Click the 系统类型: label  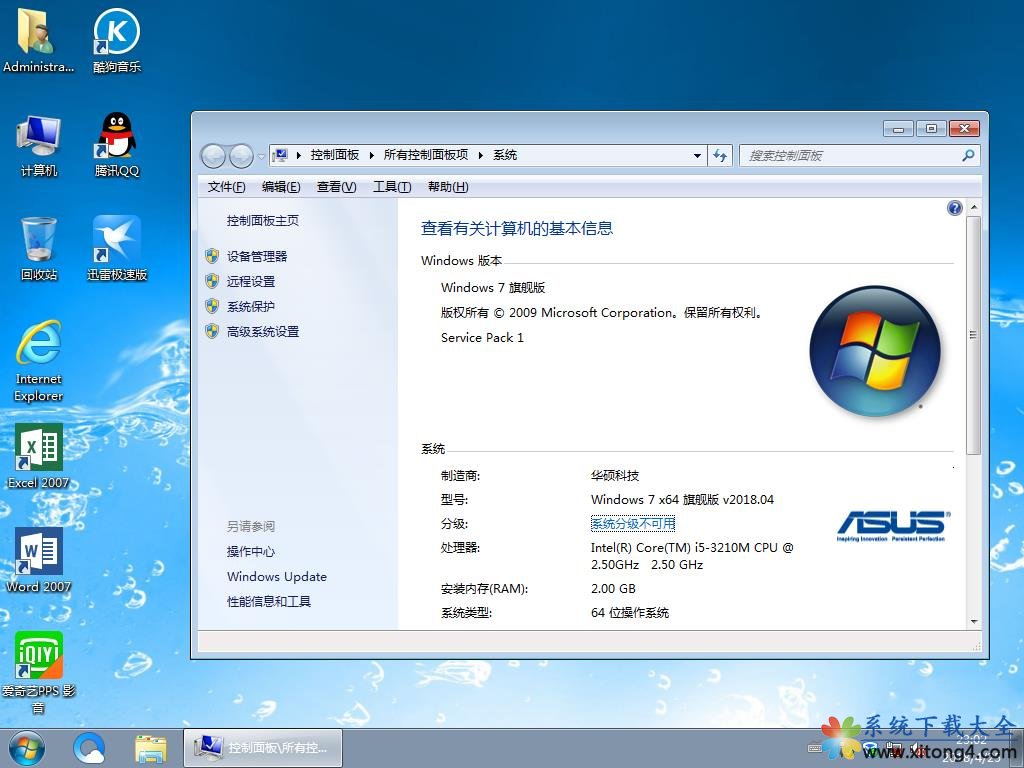click(466, 613)
